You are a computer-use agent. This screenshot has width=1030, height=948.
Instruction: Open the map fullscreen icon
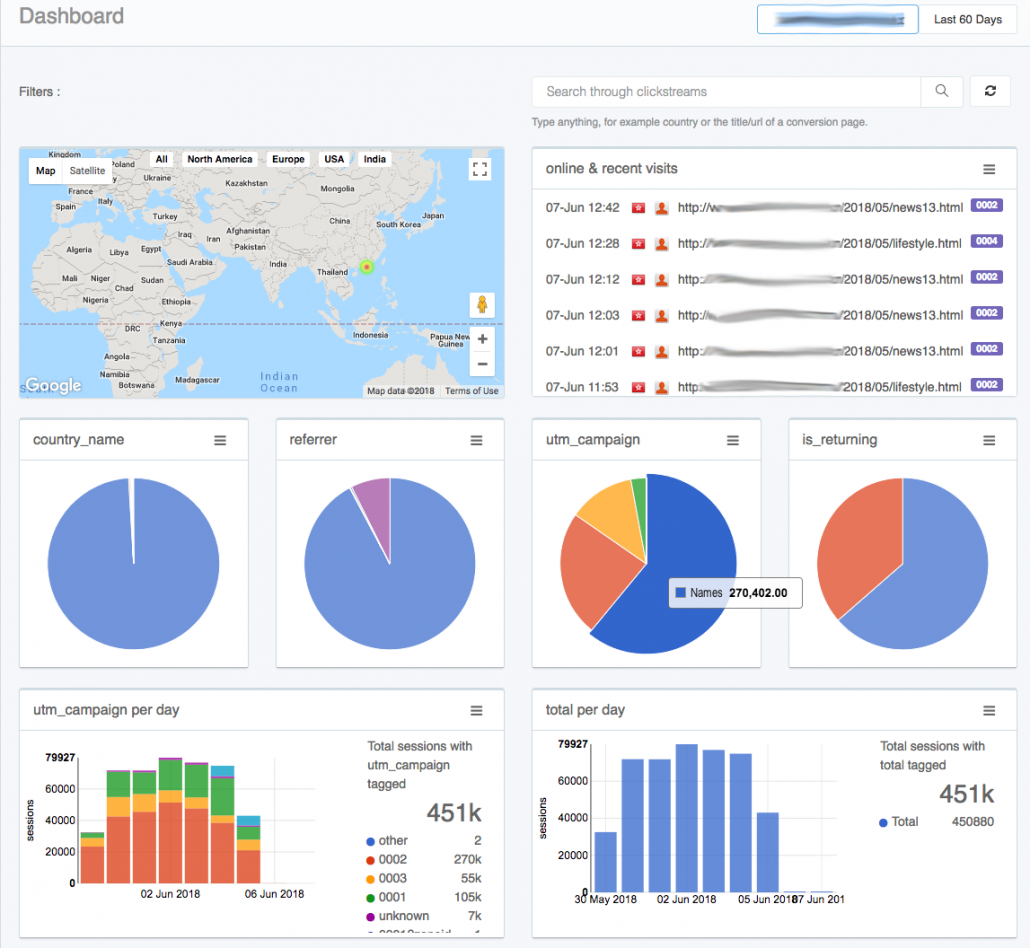tap(480, 169)
